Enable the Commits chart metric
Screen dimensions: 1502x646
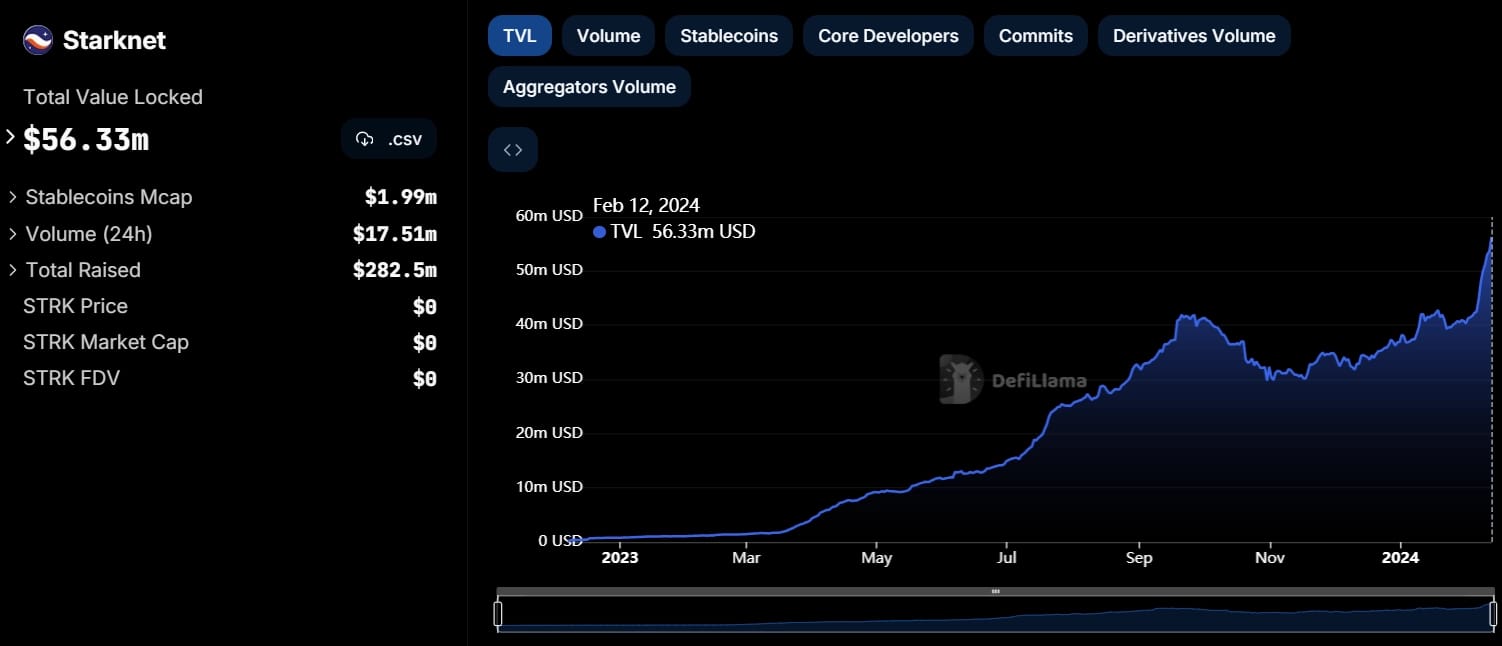point(1035,36)
